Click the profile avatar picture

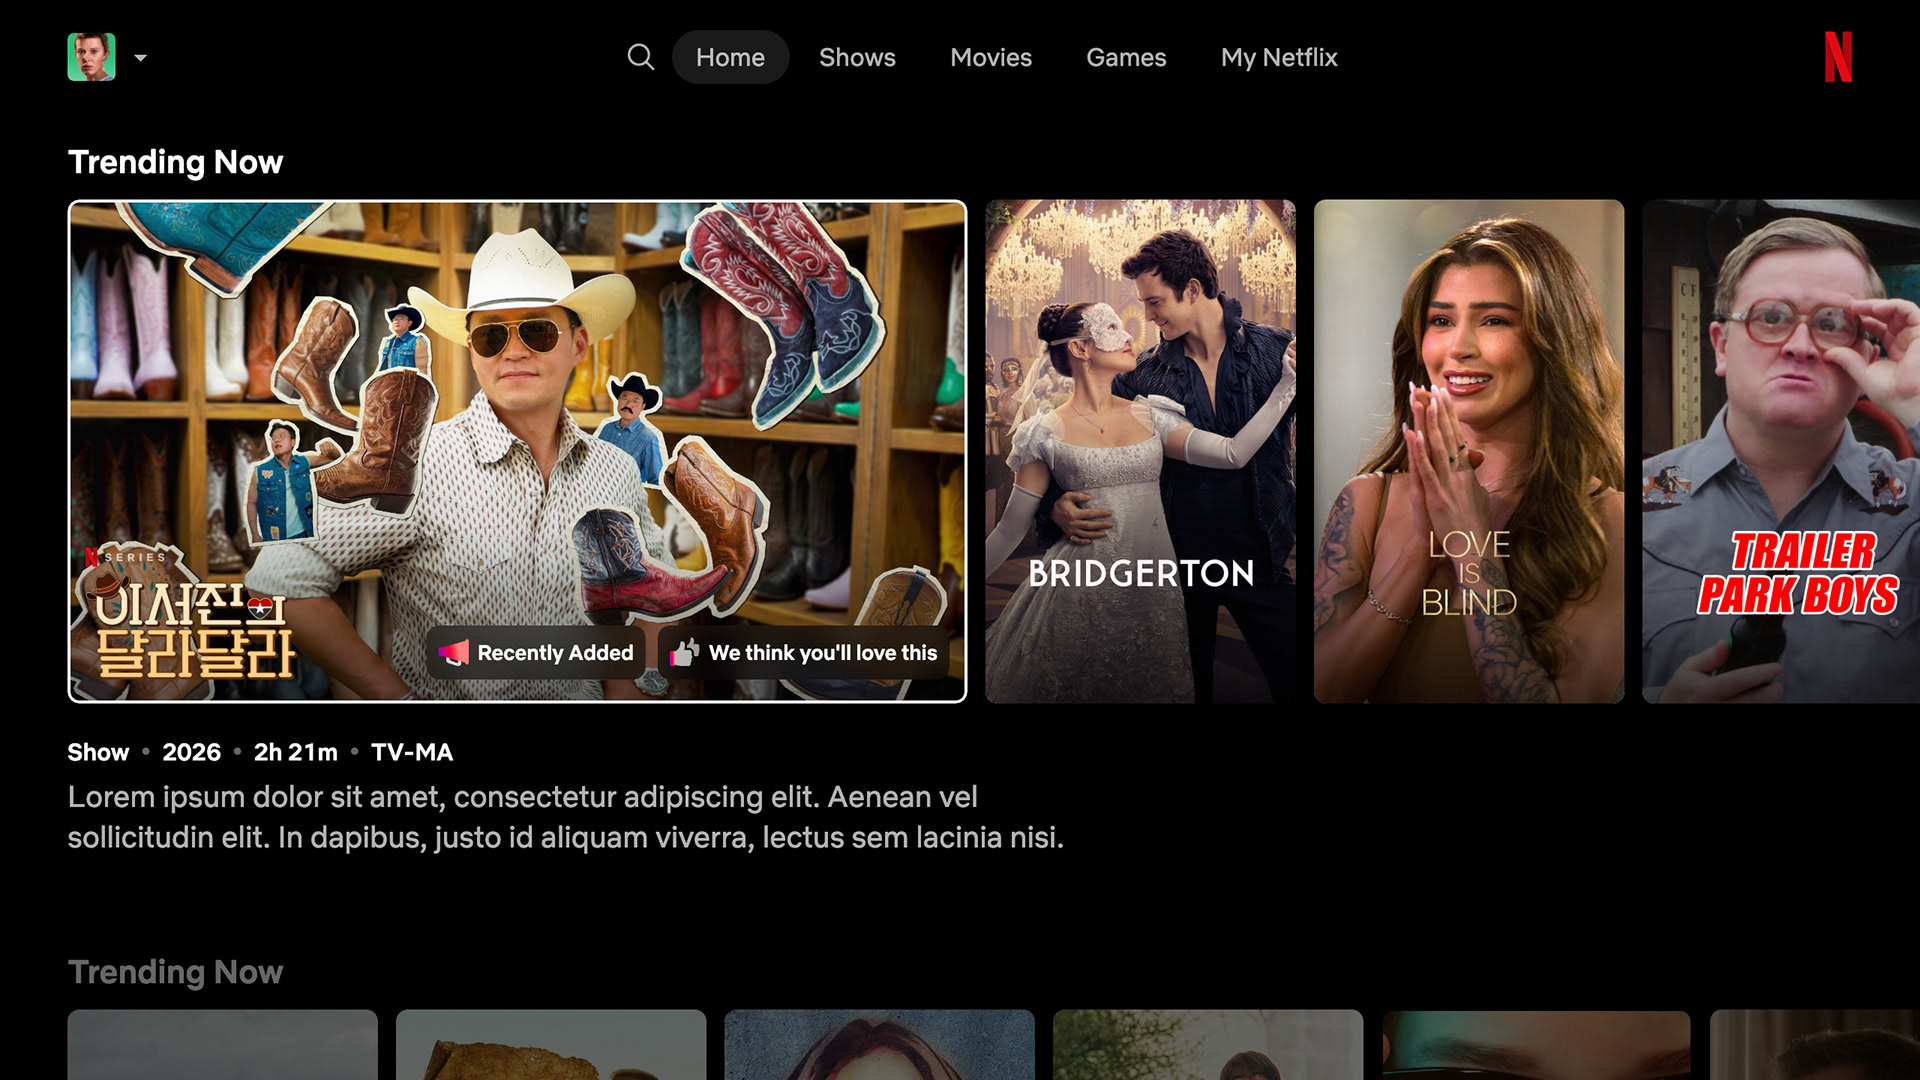[x=91, y=57]
